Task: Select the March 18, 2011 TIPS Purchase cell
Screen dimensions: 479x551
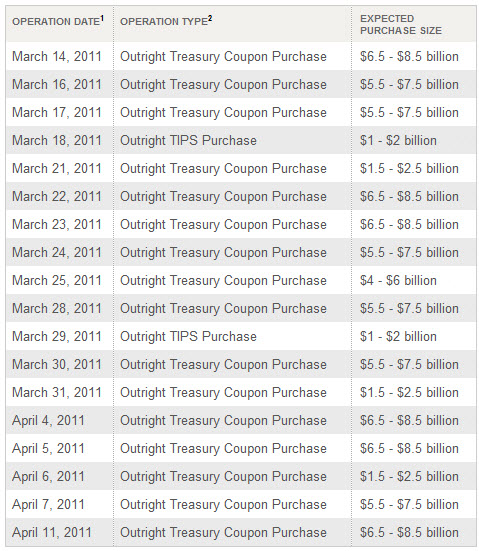Action: (x=188, y=141)
